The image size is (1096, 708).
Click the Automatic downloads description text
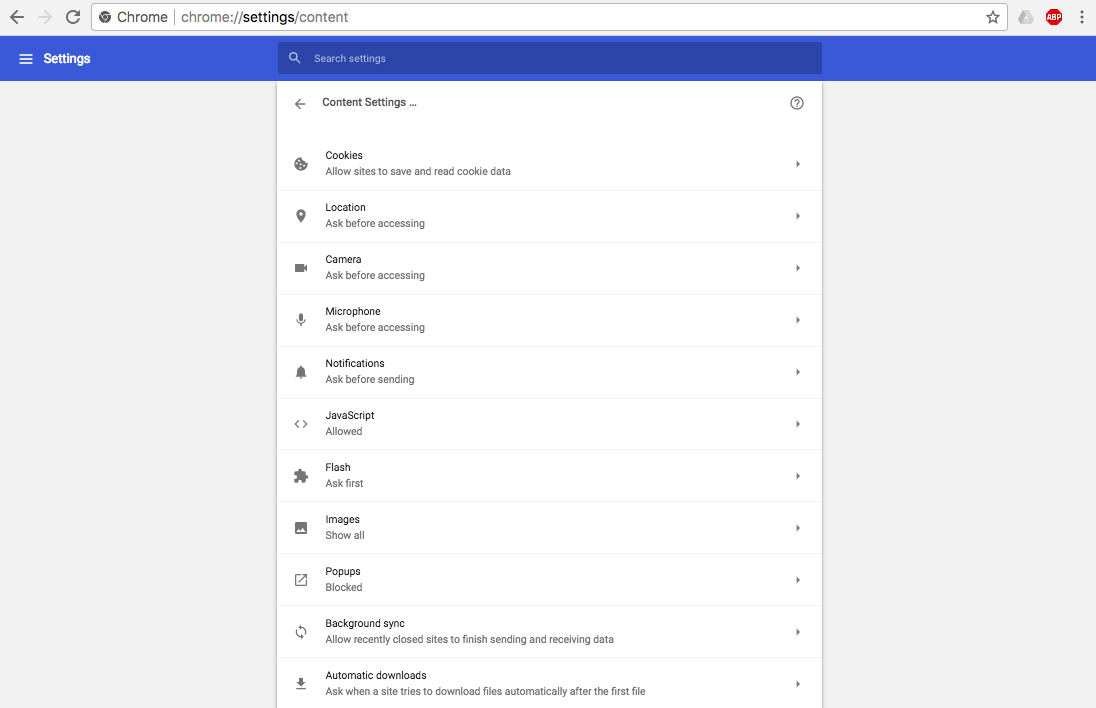coord(485,691)
